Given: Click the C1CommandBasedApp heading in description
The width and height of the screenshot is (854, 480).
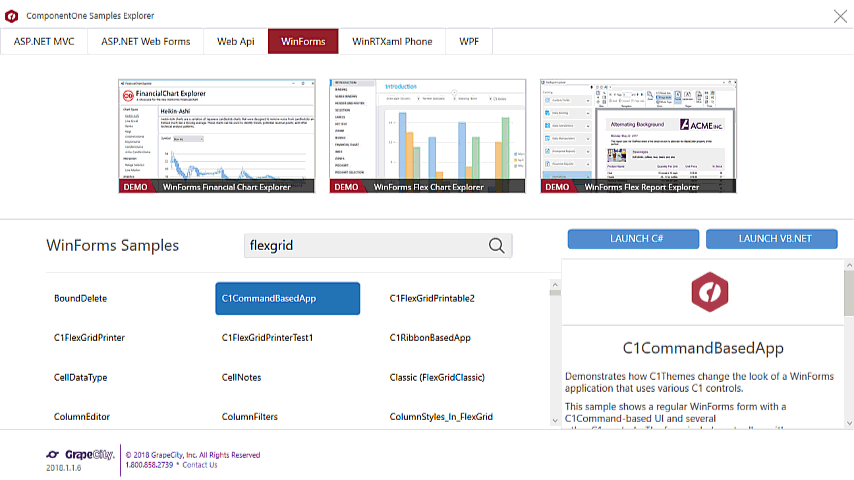Looking at the screenshot, I should [703, 348].
